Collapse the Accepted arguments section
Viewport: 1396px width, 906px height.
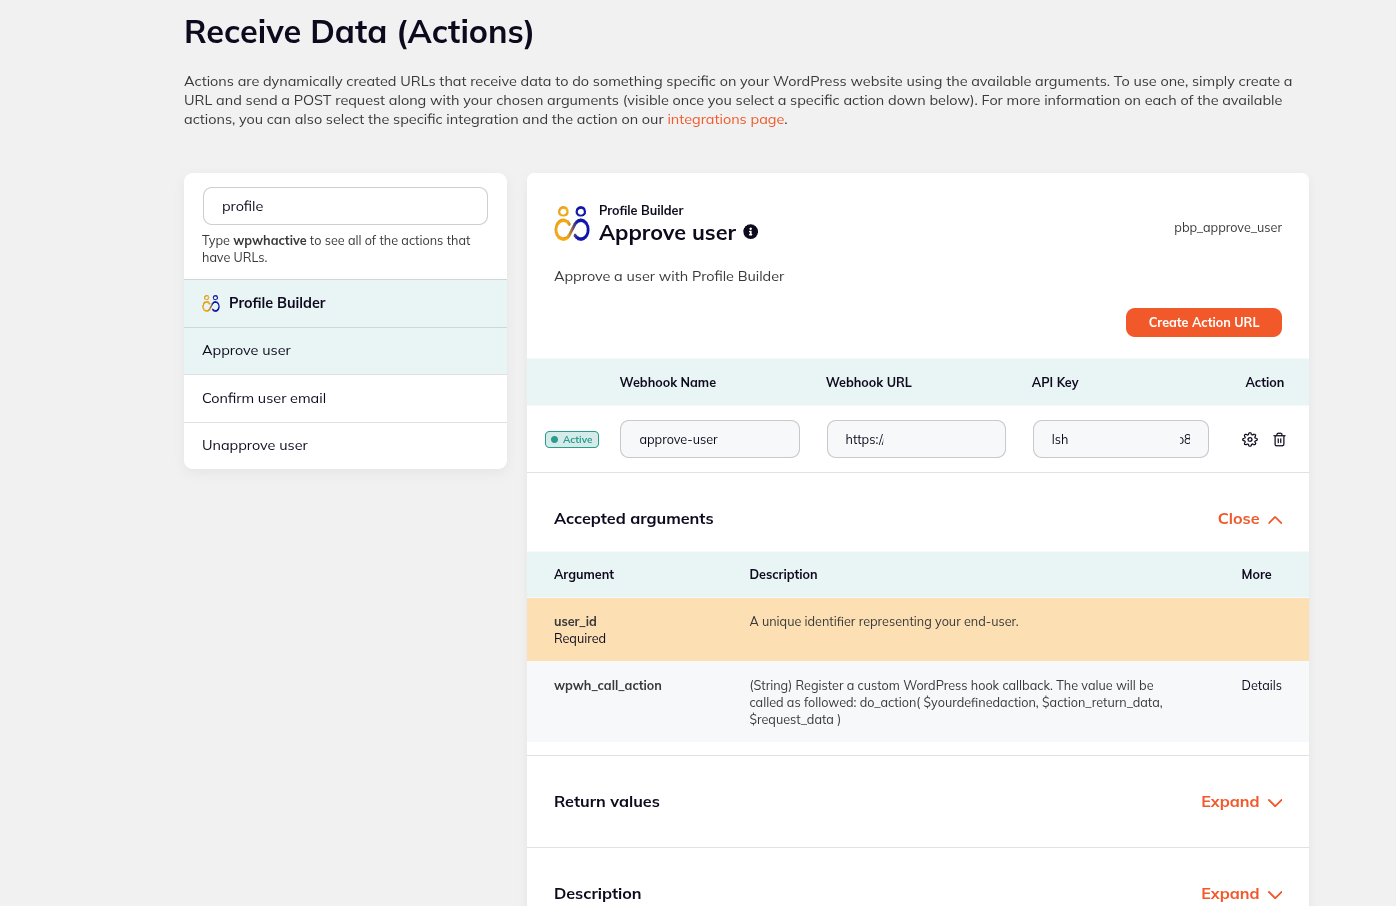[1248, 518]
